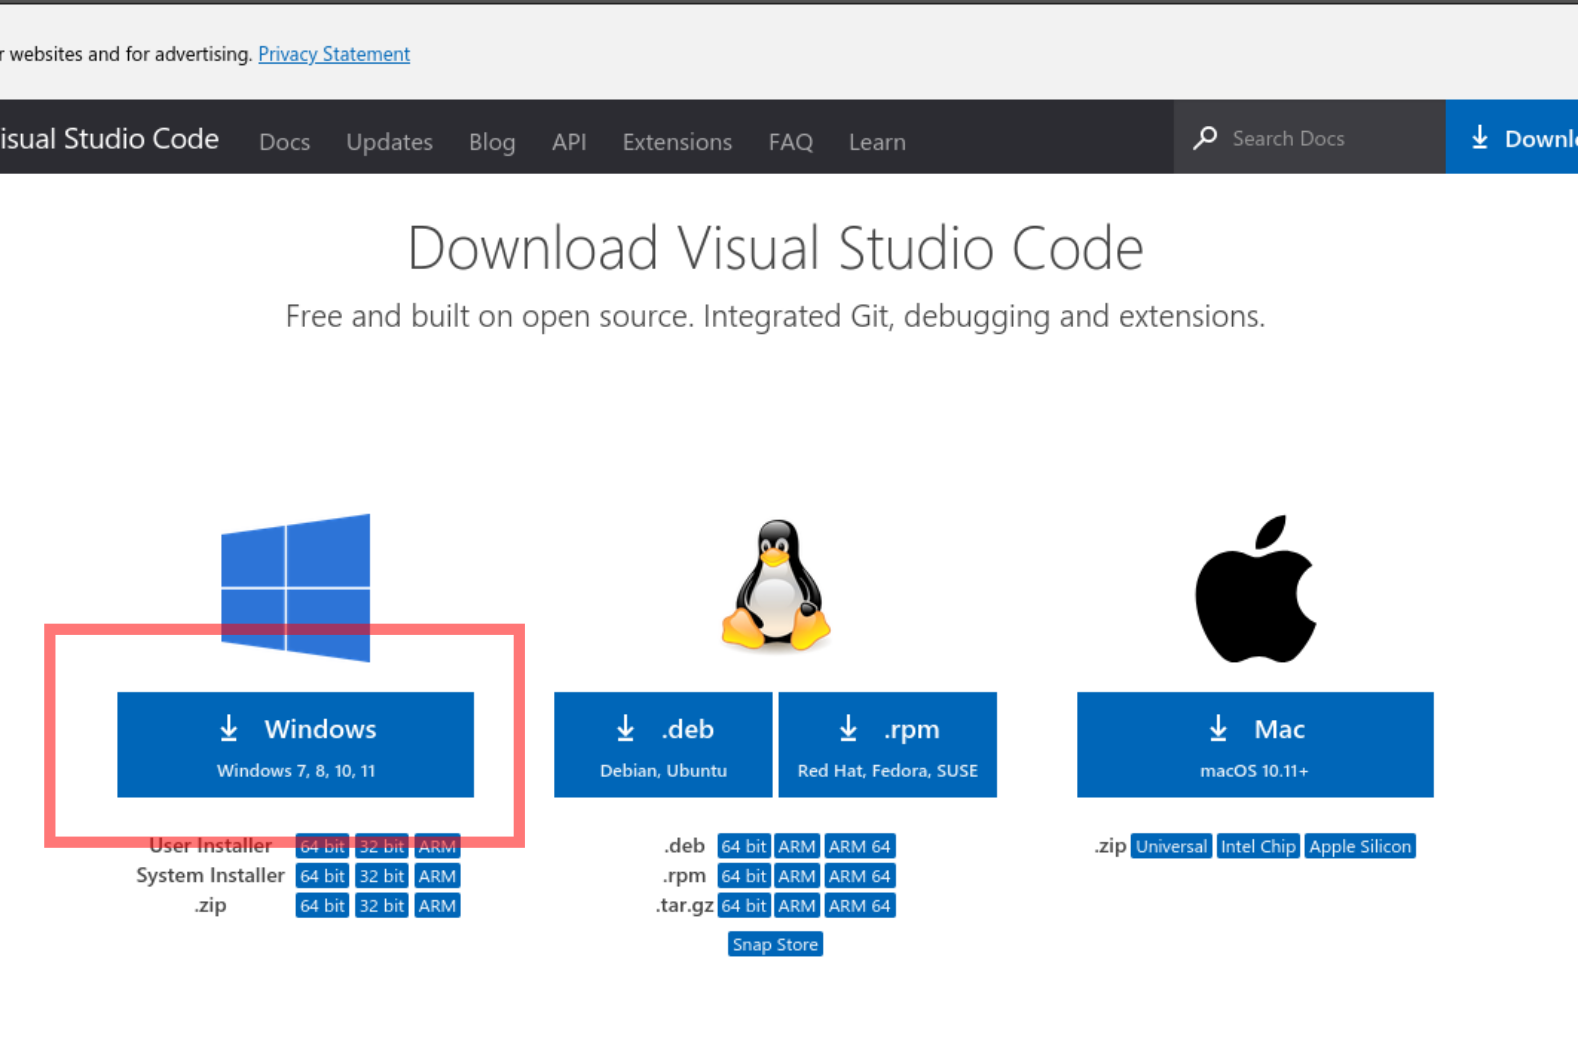This screenshot has height=1047, width=1578.
Task: Open the FAQ menu item
Action: [791, 142]
